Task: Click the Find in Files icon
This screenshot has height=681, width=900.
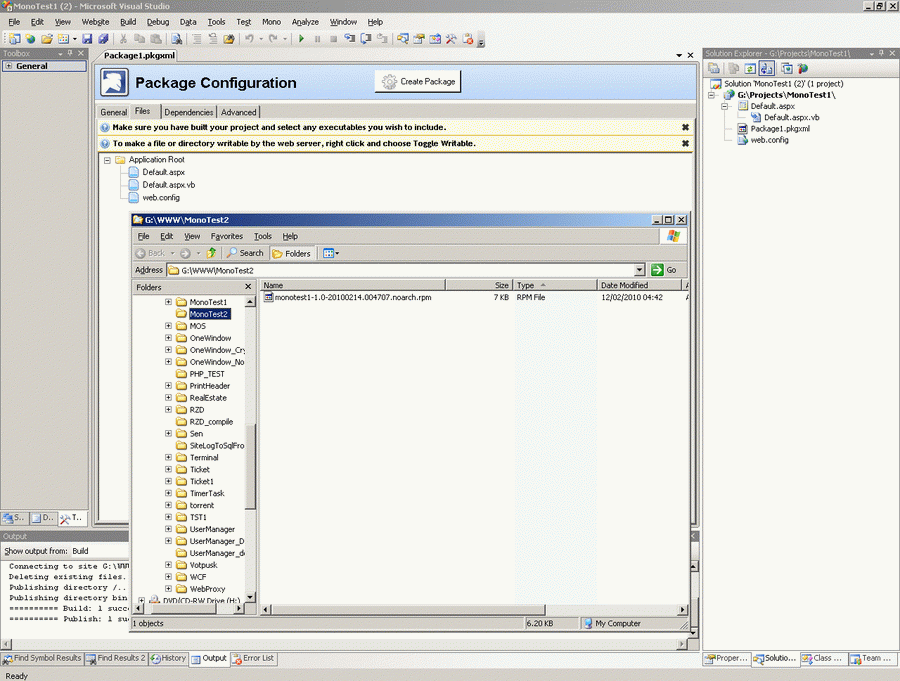Action: (177, 38)
